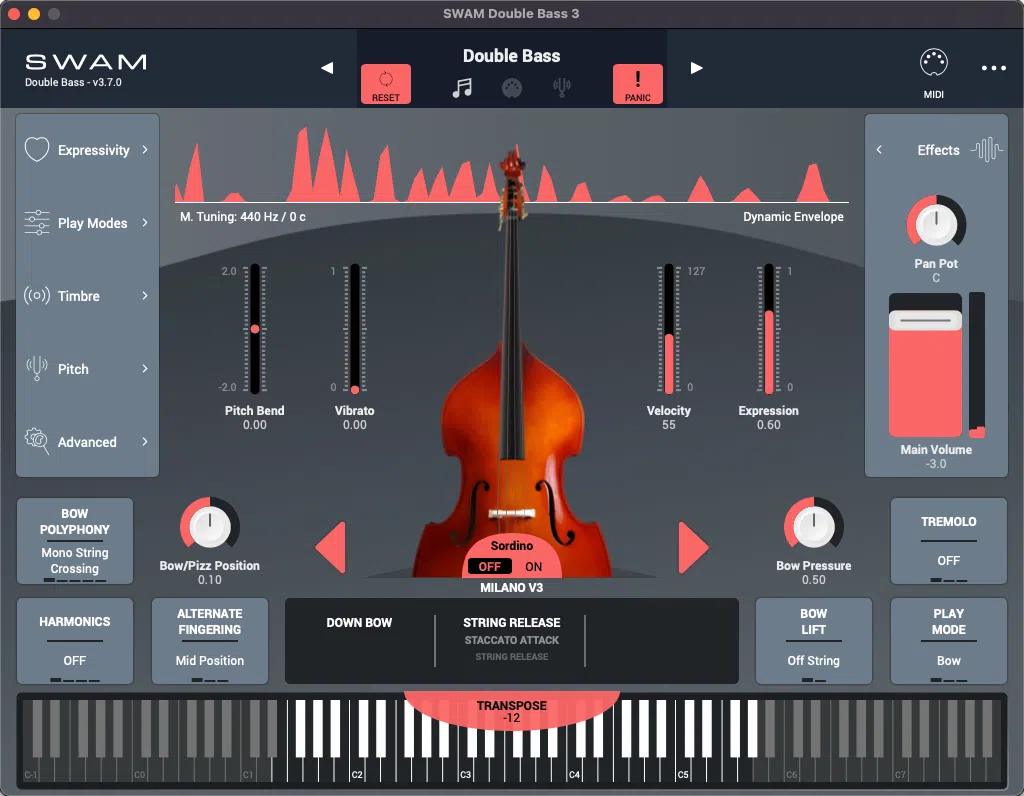Enable TREMOLO
The height and width of the screenshot is (796, 1024).
pos(948,541)
